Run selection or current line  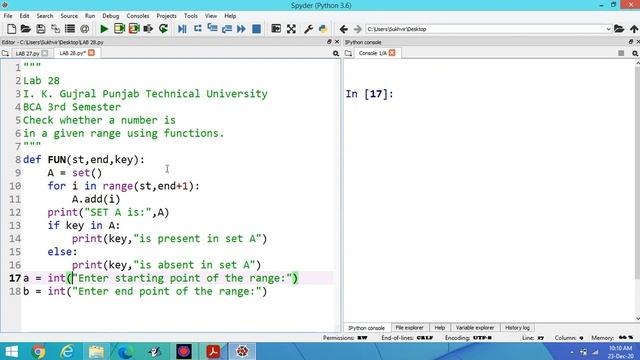pyautogui.click(x=148, y=29)
